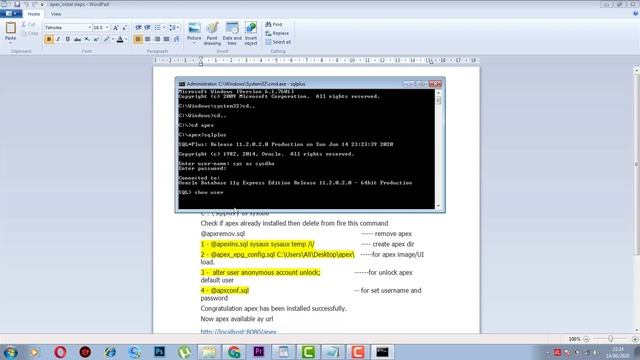This screenshot has width=640, height=360.
Task: Open Photoshop from the taskbar
Action: [x=160, y=352]
